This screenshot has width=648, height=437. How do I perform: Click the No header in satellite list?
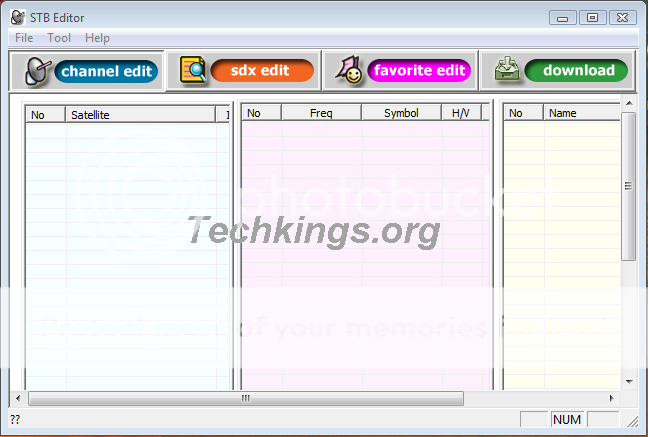45,115
